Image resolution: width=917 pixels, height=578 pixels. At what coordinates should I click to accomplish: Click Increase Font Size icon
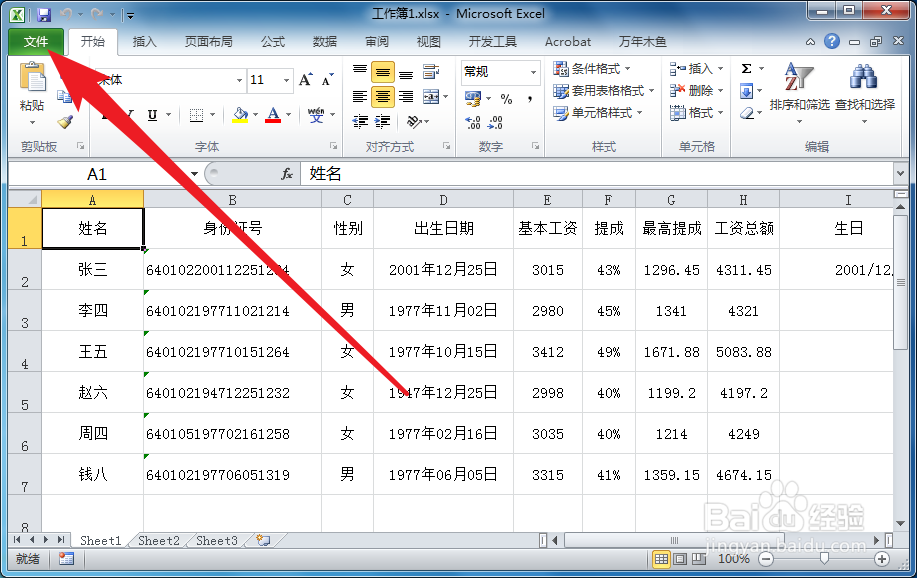(x=305, y=80)
